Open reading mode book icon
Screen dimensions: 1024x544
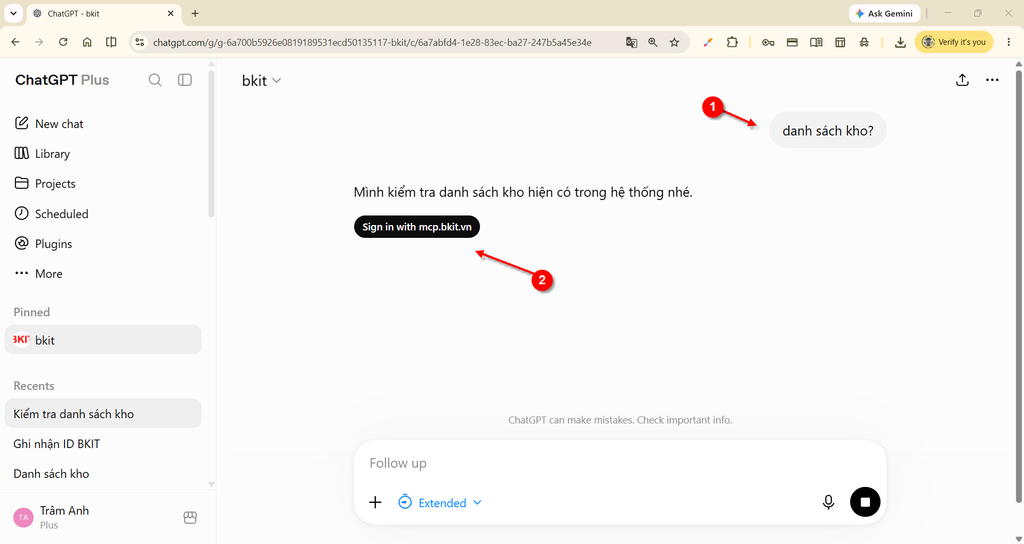coord(816,42)
